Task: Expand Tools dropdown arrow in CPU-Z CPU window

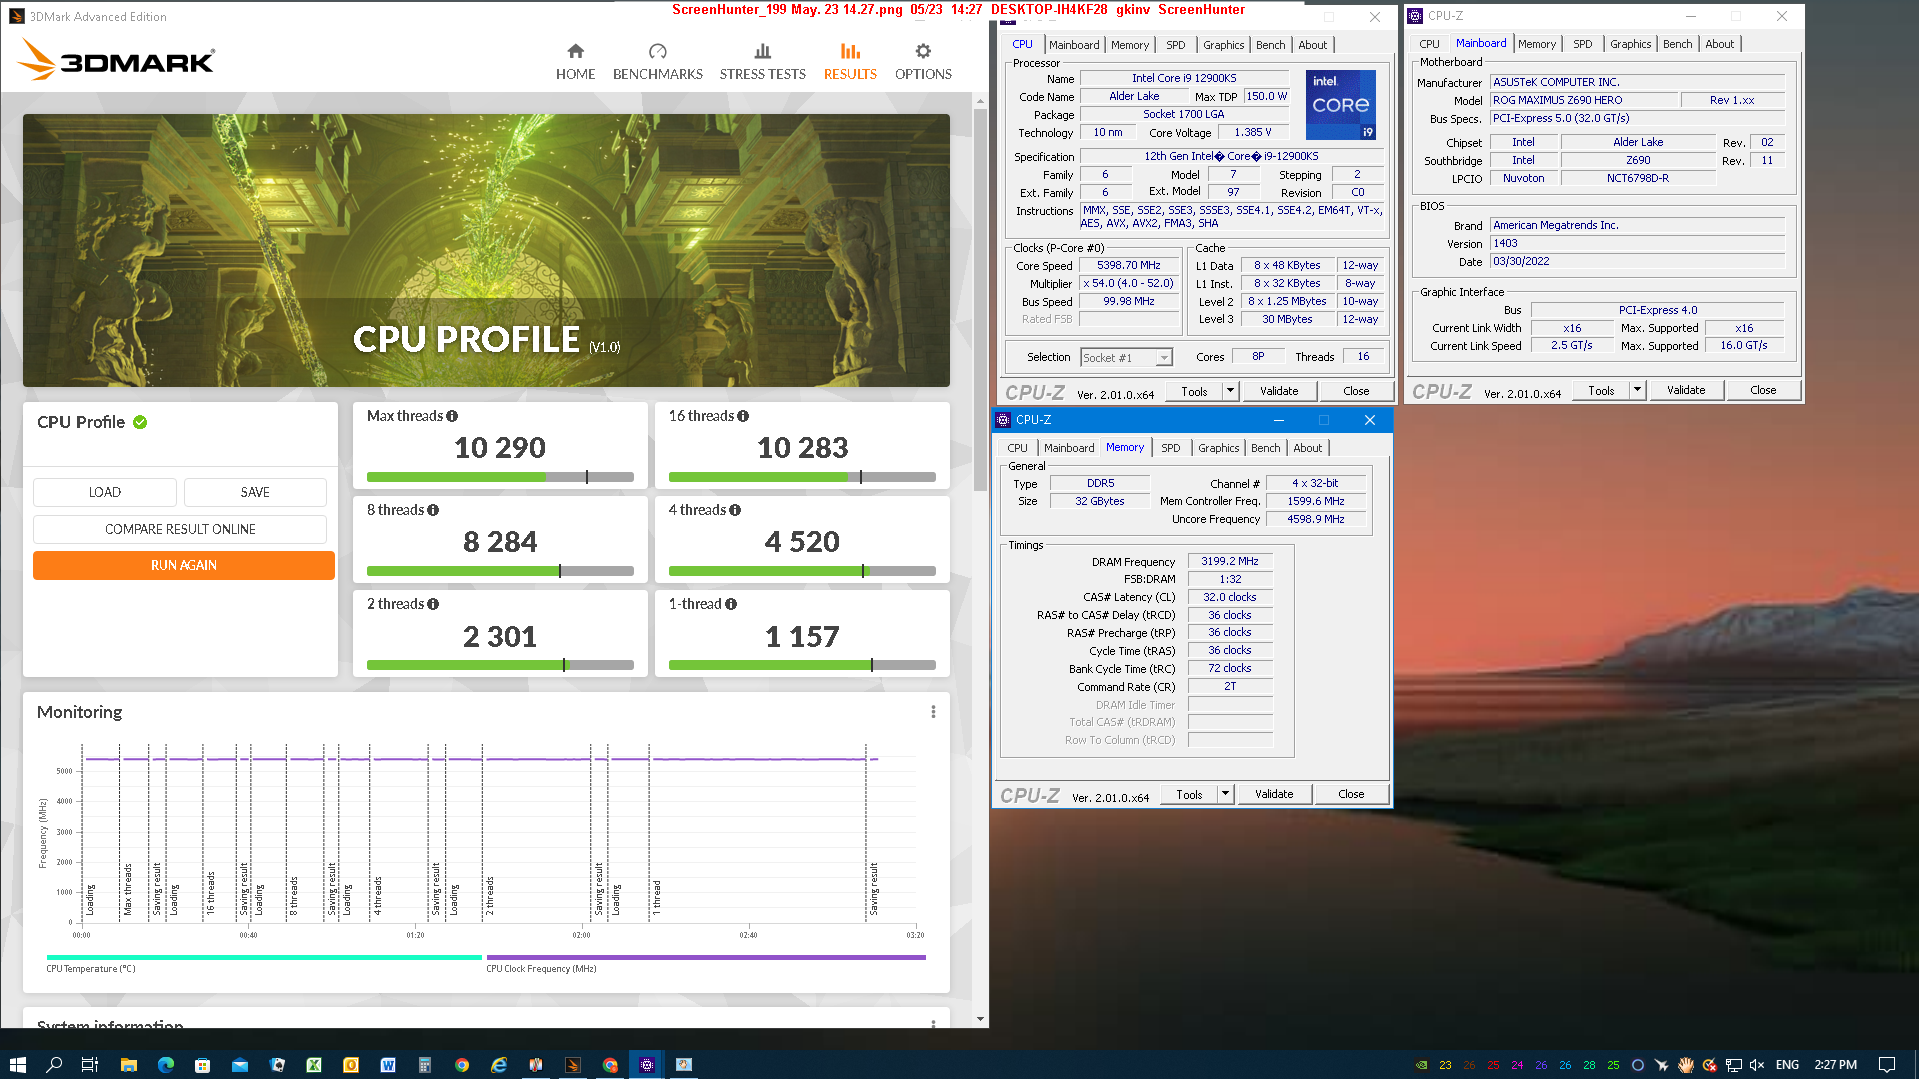Action: point(1230,391)
